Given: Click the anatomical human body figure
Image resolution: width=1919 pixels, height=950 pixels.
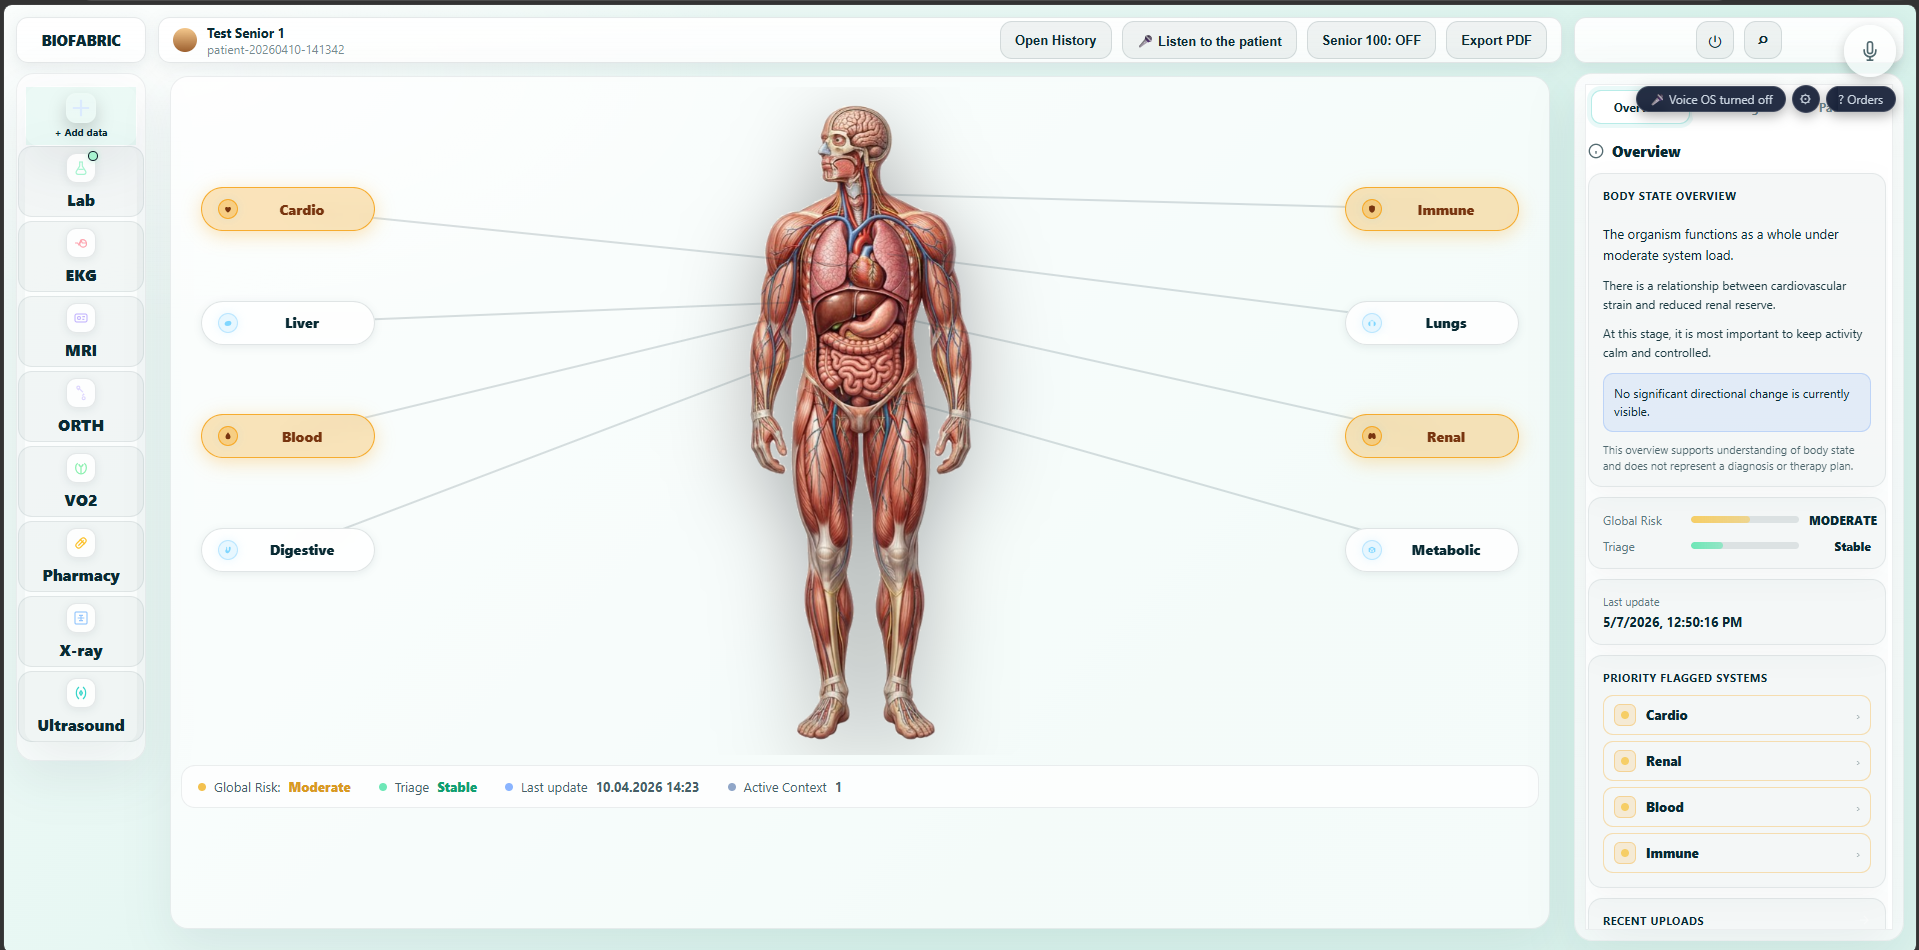Looking at the screenshot, I should pos(861,422).
